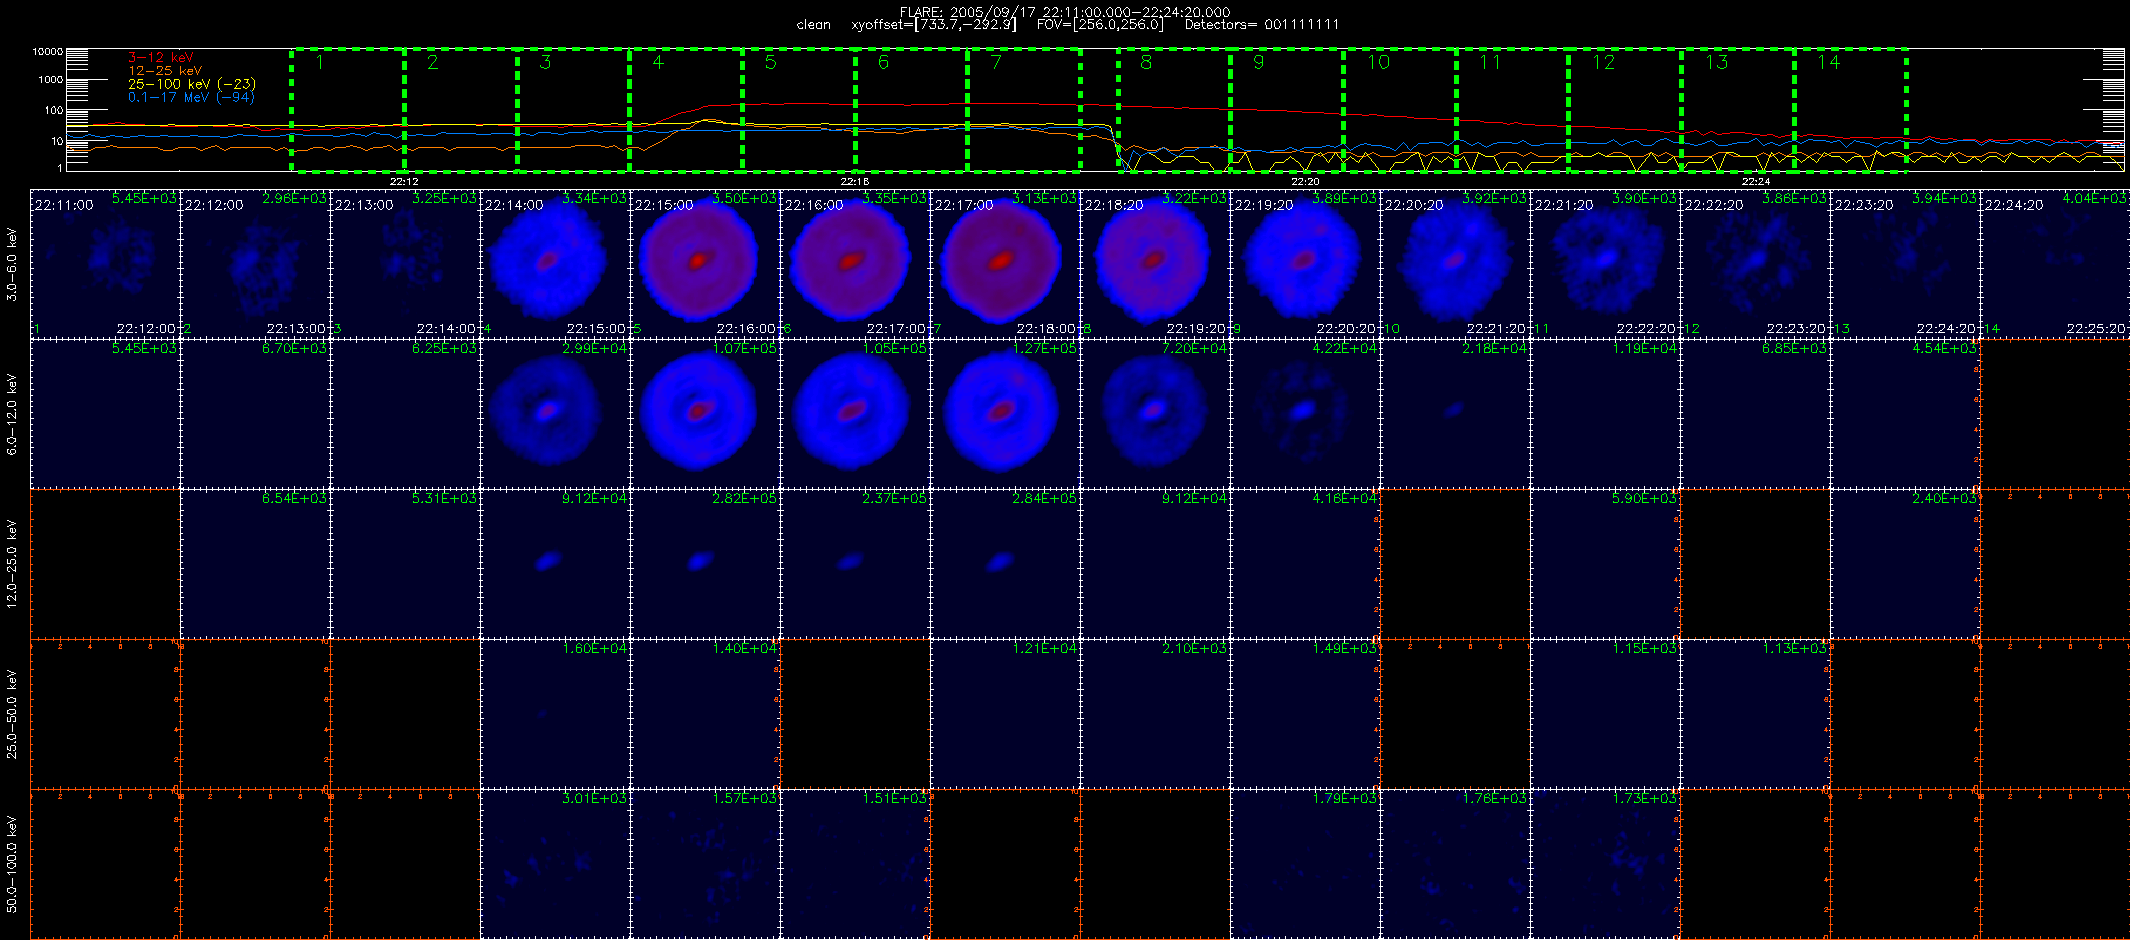Screen dimensions: 2130x940
Task: Open the 3.0-6.0 keV image starting 22:14:00
Action: pyautogui.click(x=555, y=264)
